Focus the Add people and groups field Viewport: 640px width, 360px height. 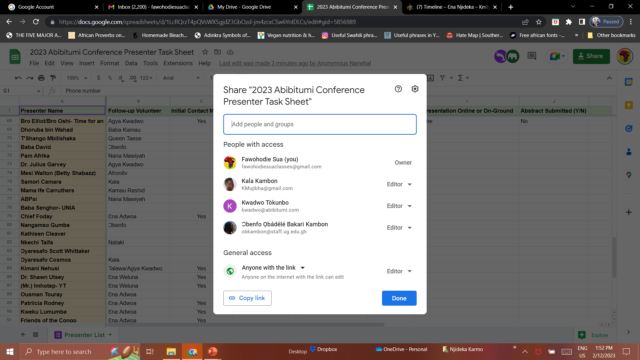(320, 124)
